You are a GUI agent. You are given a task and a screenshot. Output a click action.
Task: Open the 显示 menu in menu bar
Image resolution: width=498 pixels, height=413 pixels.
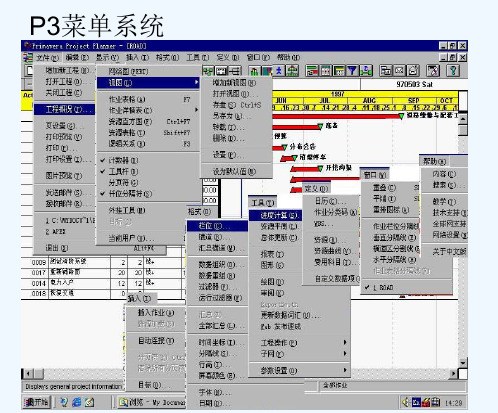[107, 58]
